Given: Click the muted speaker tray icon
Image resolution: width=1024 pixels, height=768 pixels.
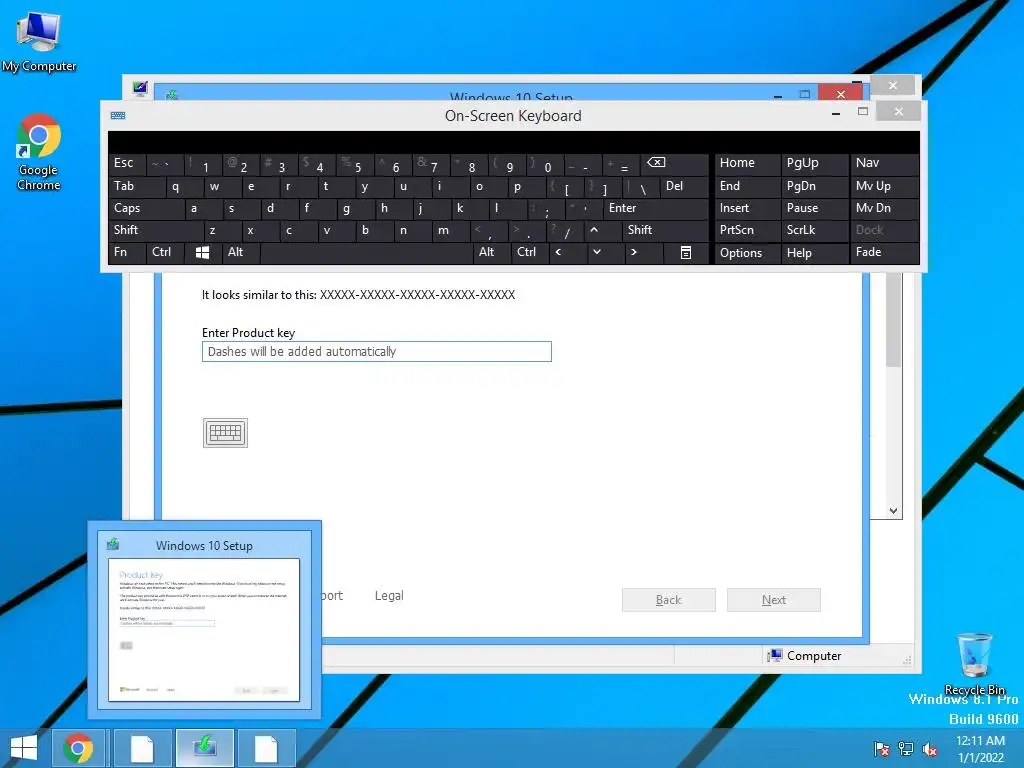Looking at the screenshot, I should pyautogui.click(x=930, y=749).
